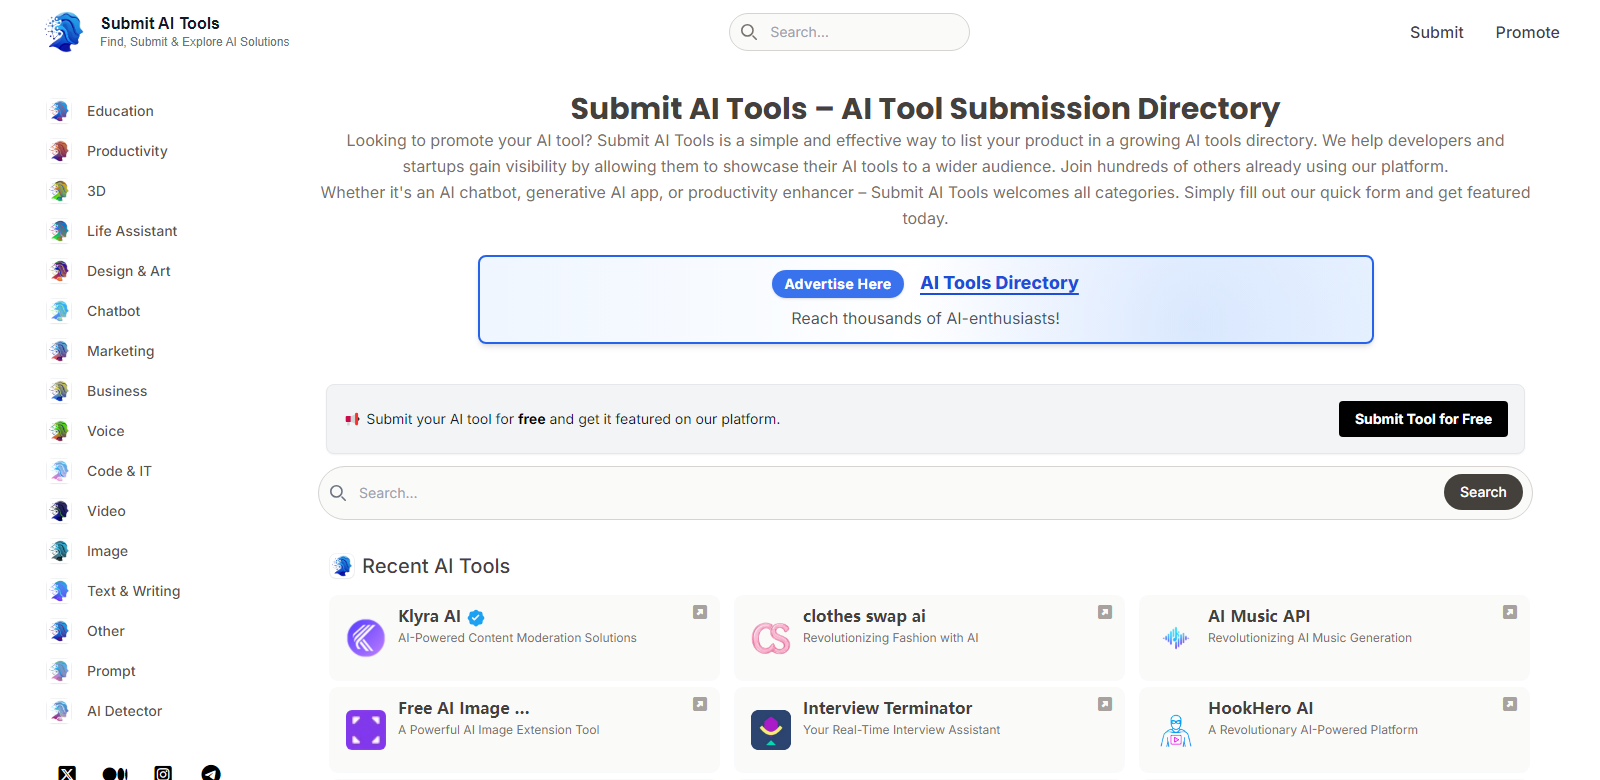The width and height of the screenshot is (1600, 780).
Task: Click the Interview Terminator logo
Action: point(771,730)
